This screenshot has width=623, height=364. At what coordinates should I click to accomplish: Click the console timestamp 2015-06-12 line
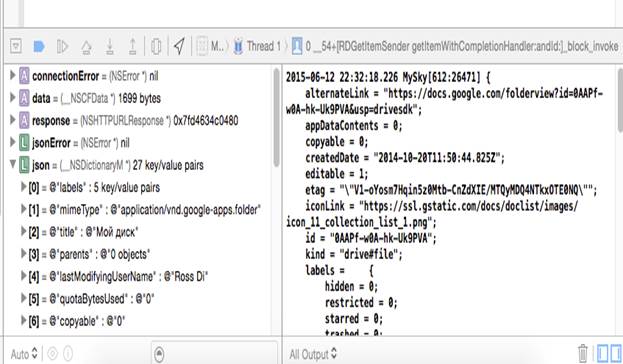(388, 77)
